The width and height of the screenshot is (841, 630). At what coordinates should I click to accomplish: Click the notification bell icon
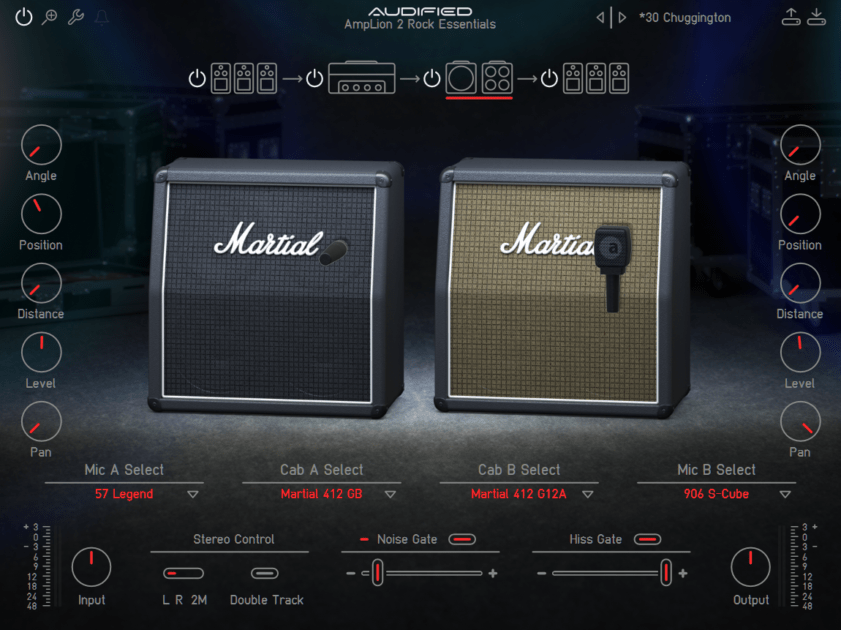tap(102, 17)
